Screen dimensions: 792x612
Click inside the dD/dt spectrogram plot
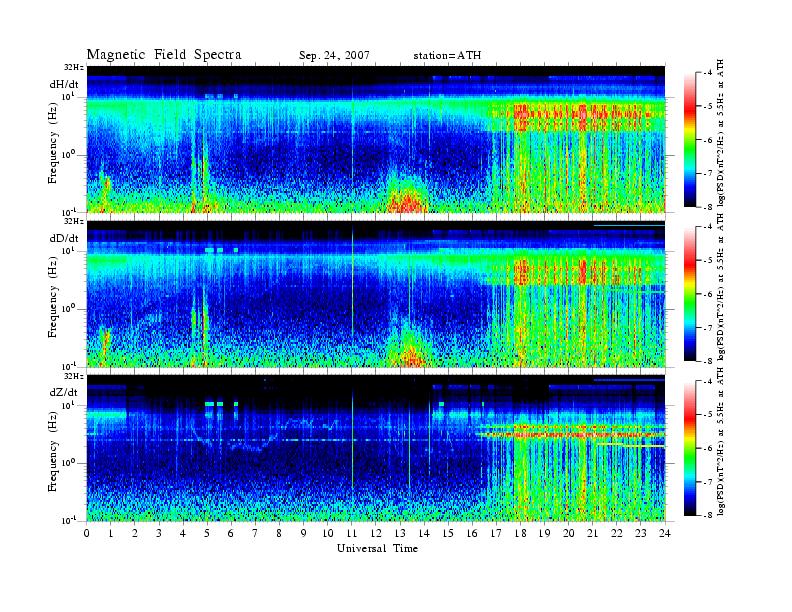(376, 293)
